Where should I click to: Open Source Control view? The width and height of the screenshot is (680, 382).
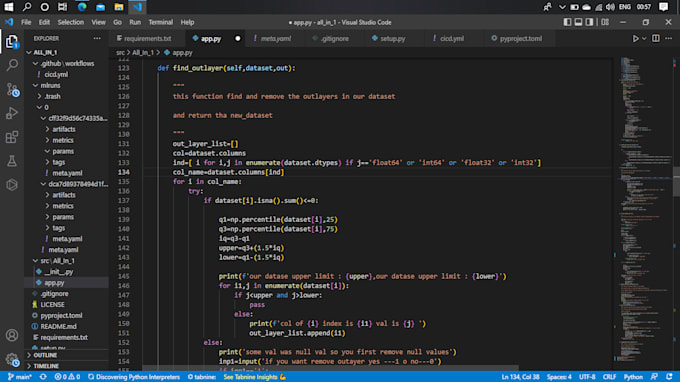[12, 90]
